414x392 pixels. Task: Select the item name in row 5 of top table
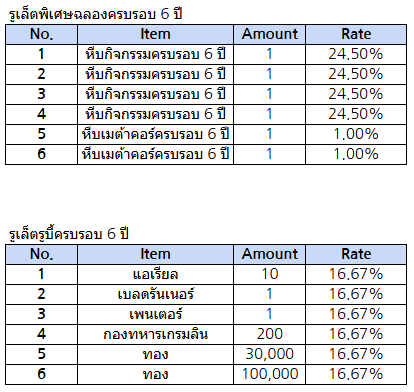(155, 134)
